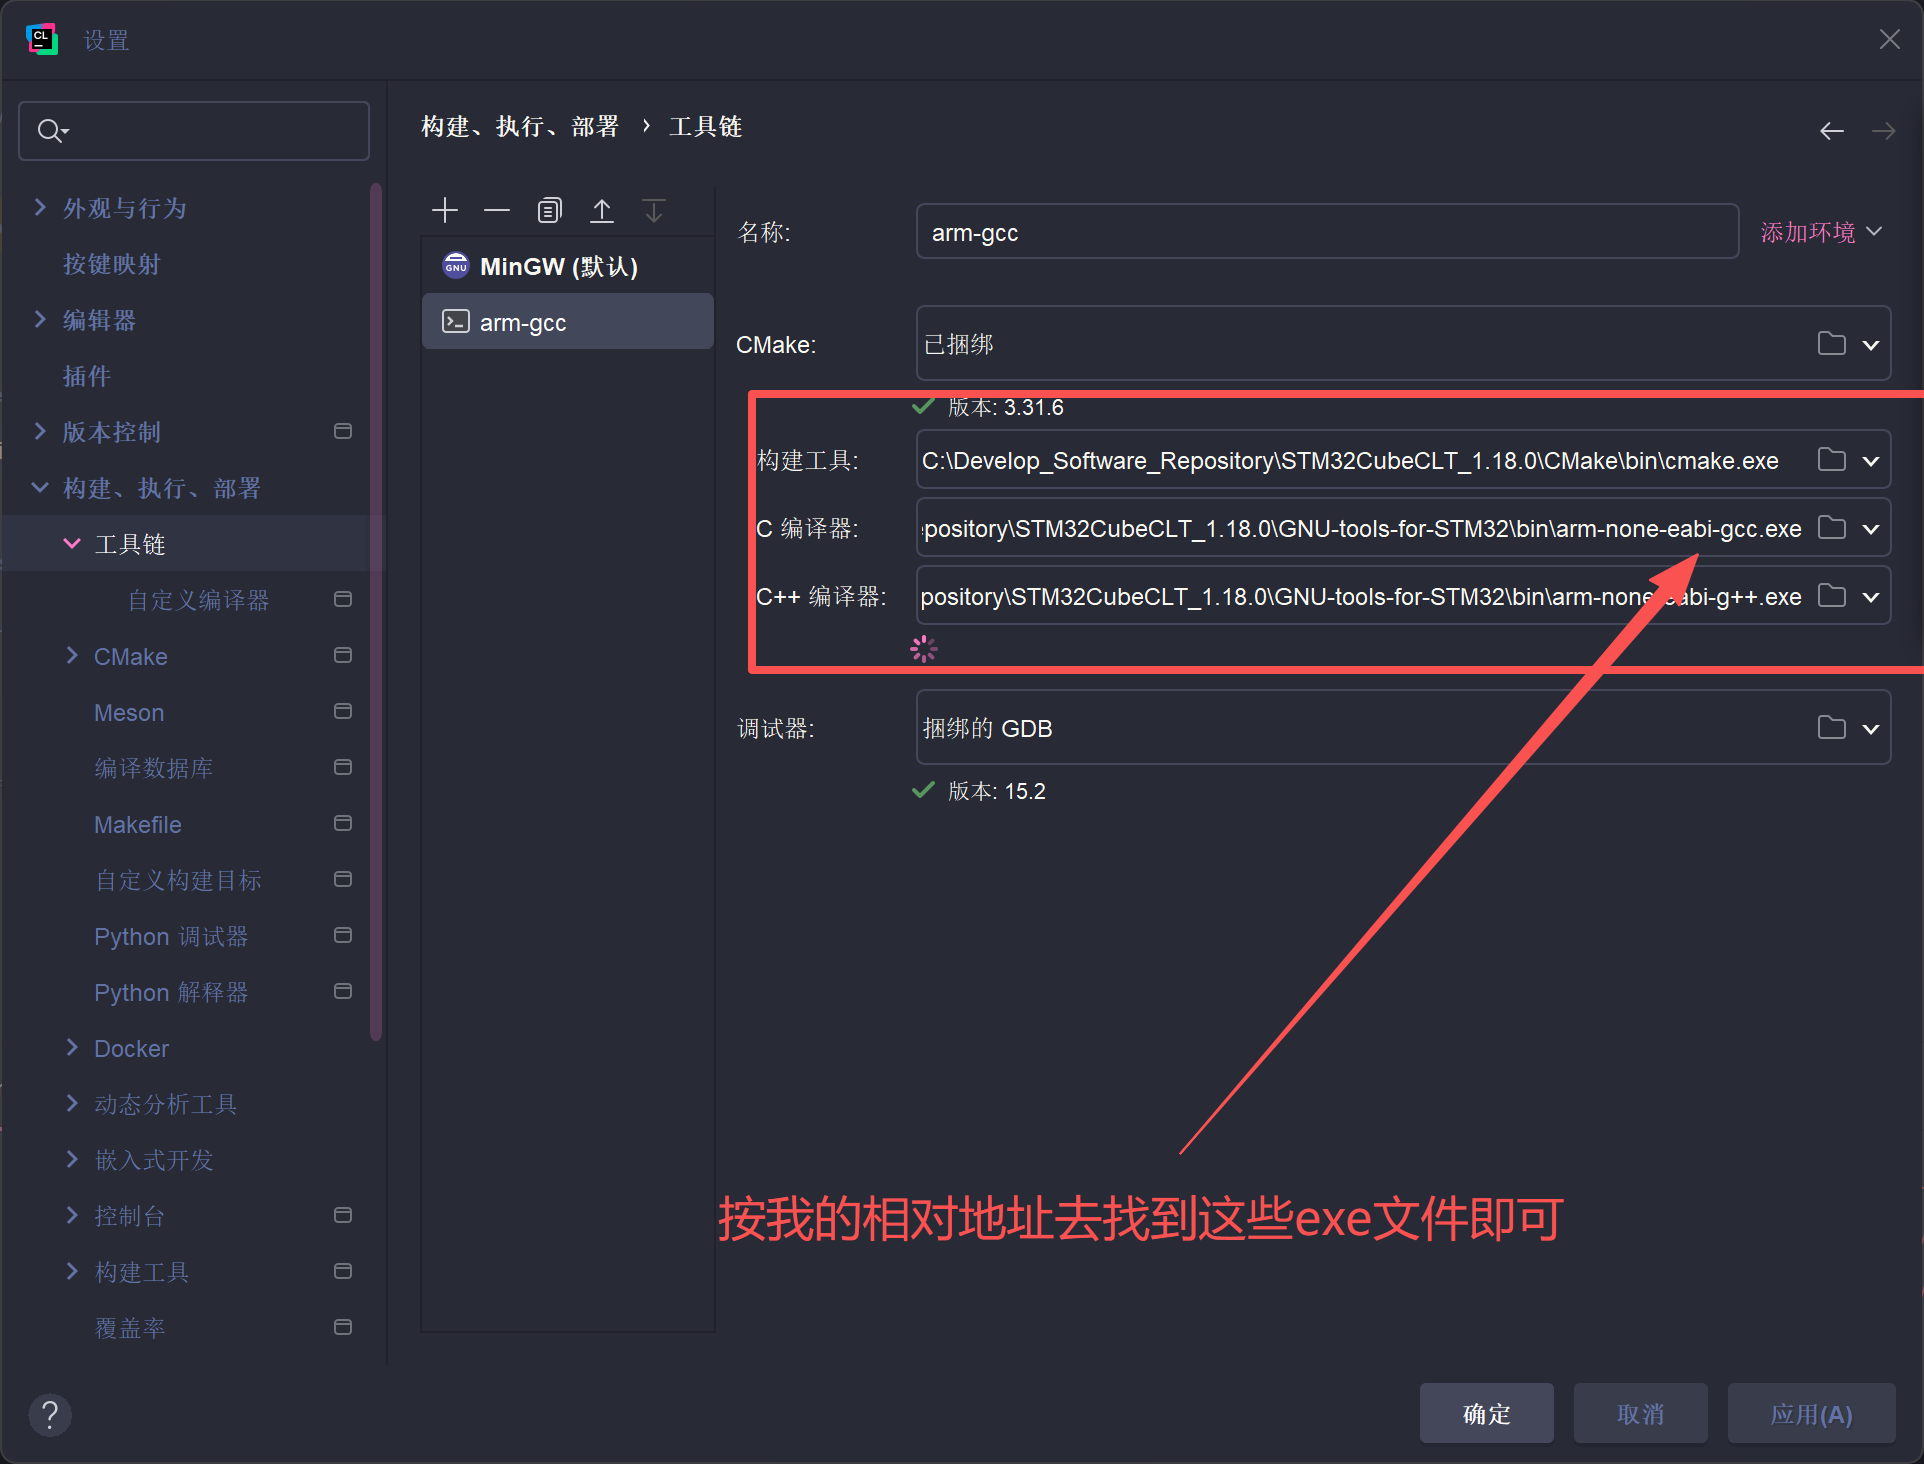
Task: Open the C++ 编译器 dropdown arrow
Action: point(1871,597)
